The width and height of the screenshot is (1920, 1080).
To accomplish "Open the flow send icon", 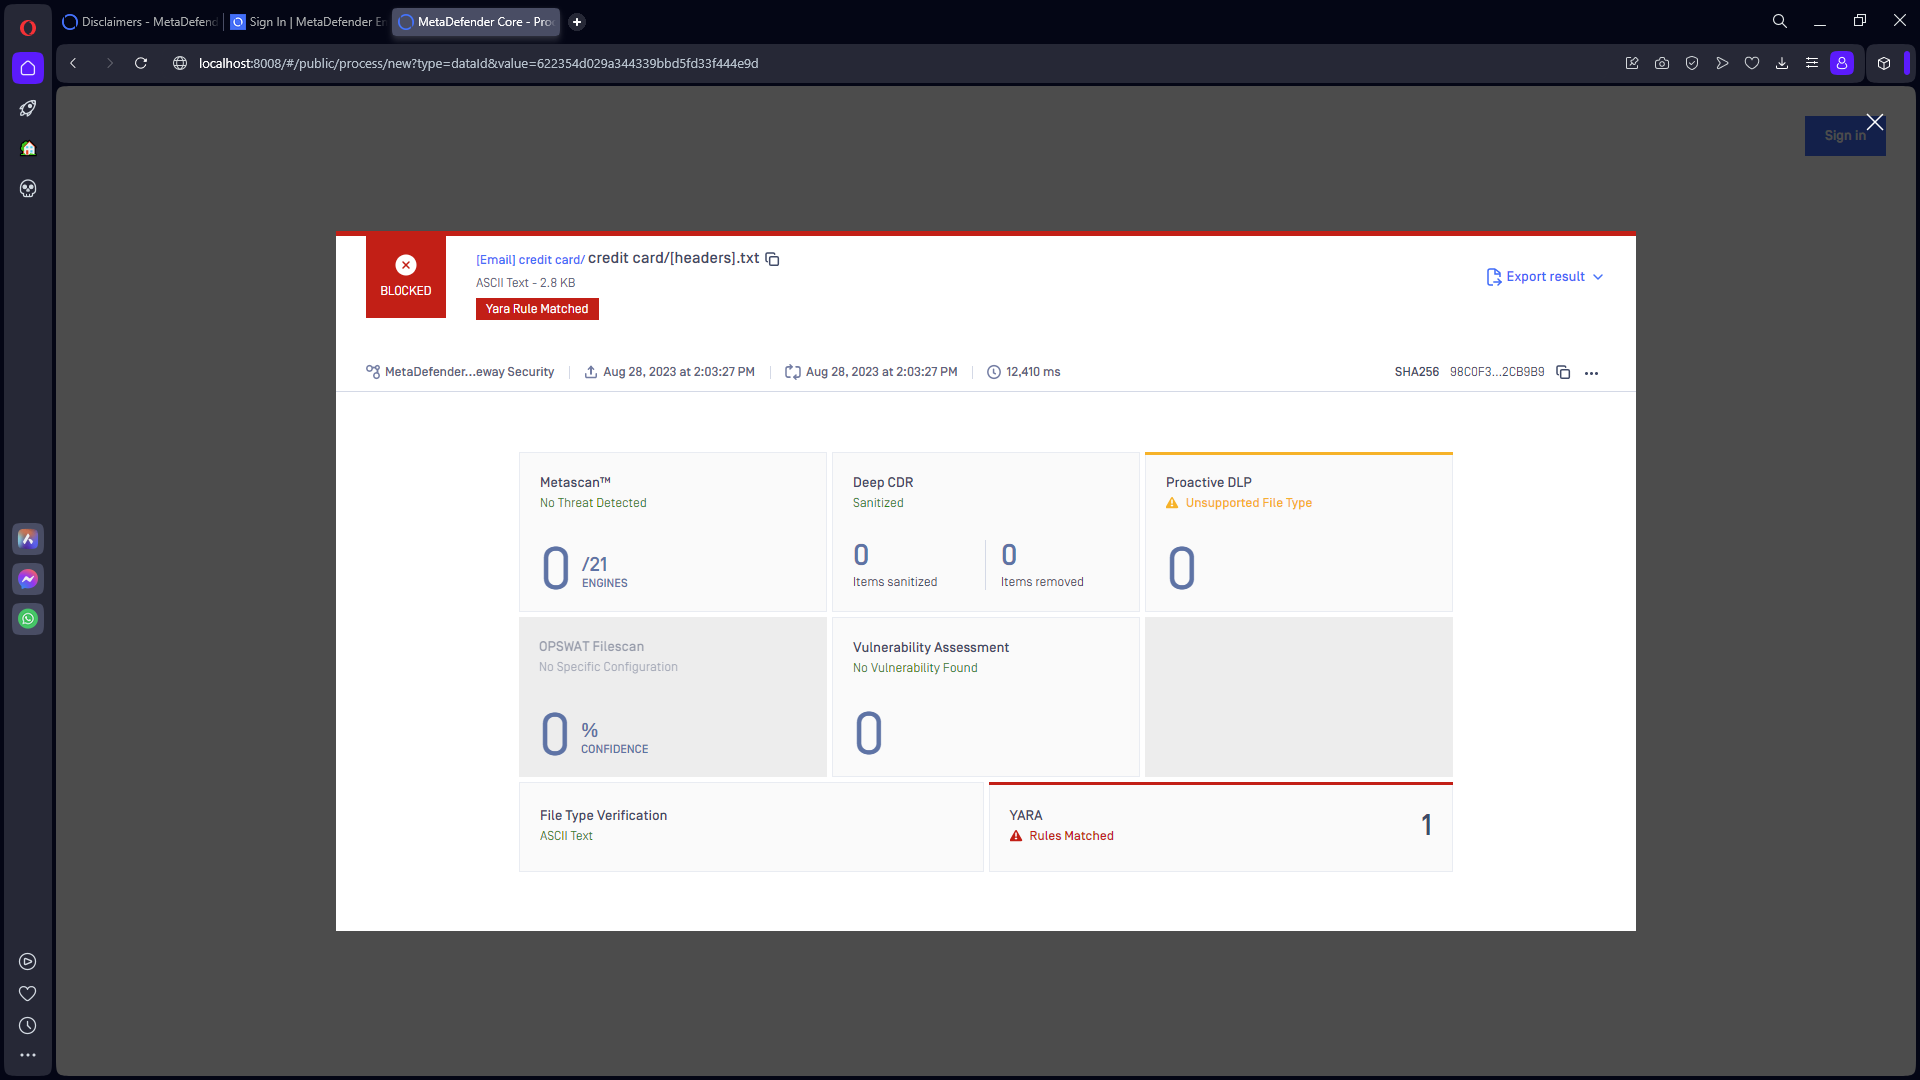I will (x=1722, y=63).
